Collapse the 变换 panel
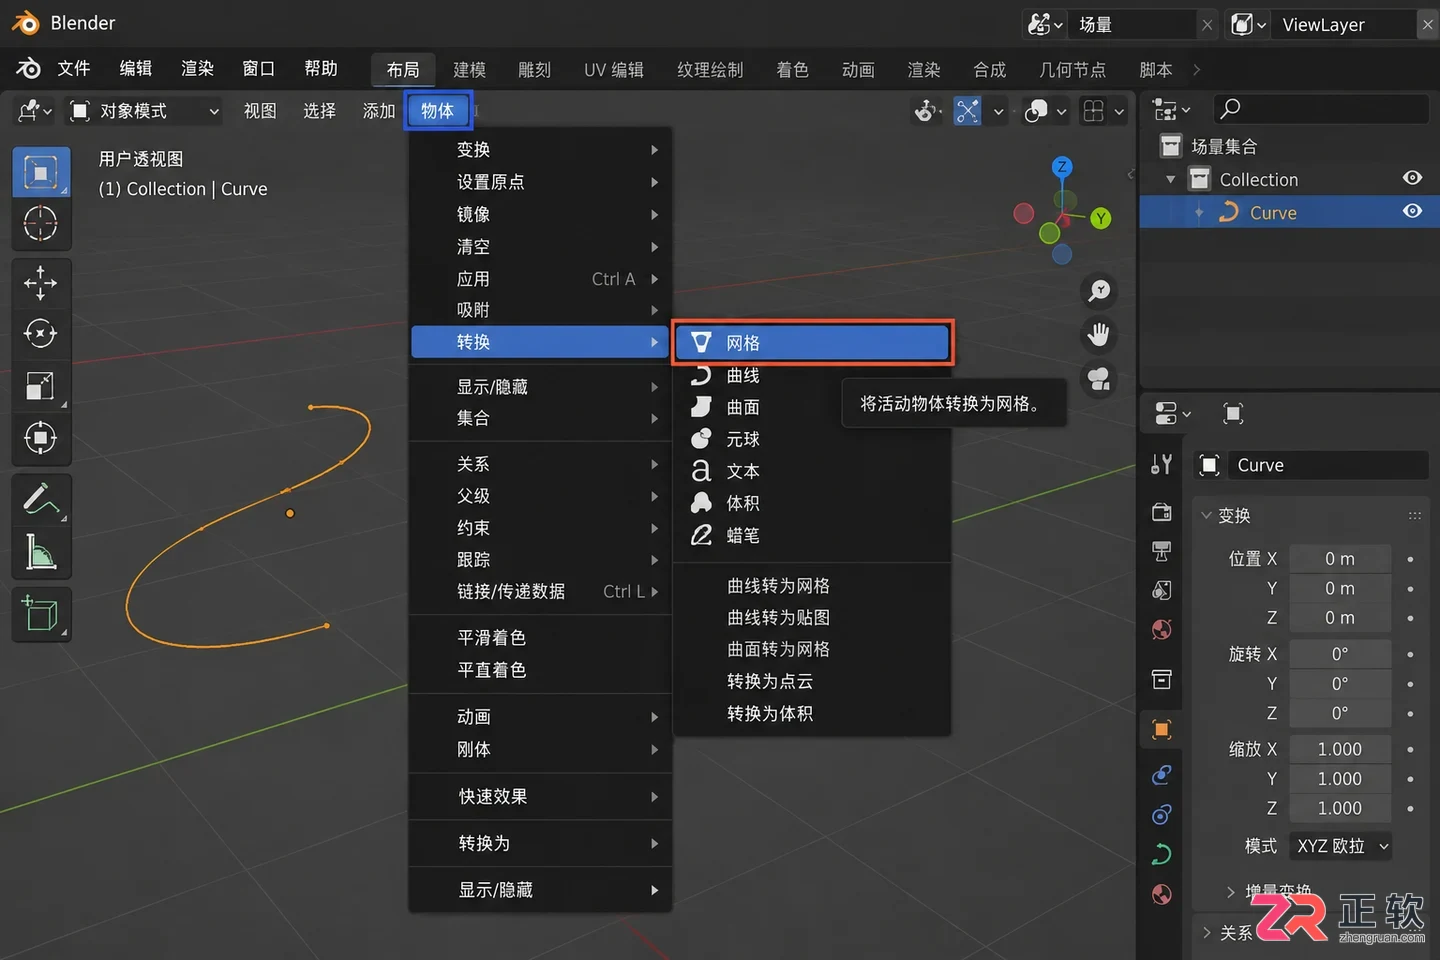Image resolution: width=1440 pixels, height=960 pixels. click(1206, 515)
